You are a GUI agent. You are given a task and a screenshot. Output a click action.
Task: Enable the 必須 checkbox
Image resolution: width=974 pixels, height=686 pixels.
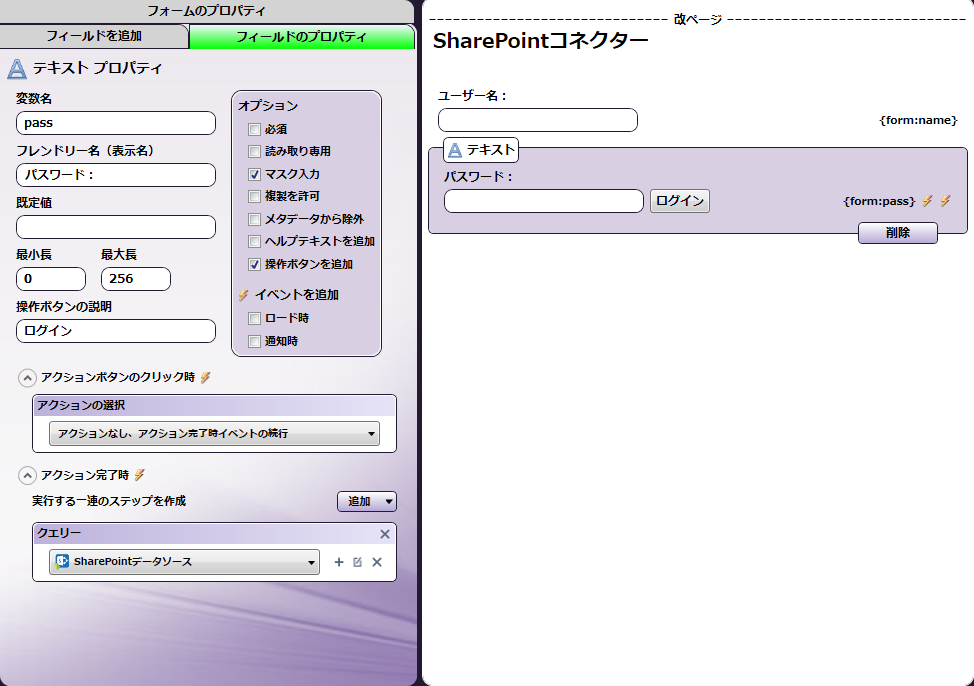pos(254,129)
